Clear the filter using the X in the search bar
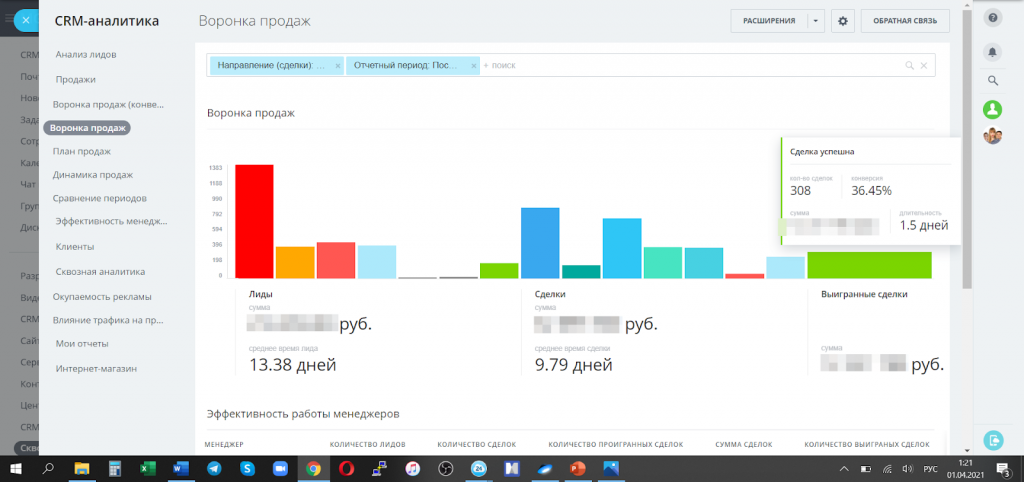This screenshot has width=1024, height=482. tap(923, 65)
